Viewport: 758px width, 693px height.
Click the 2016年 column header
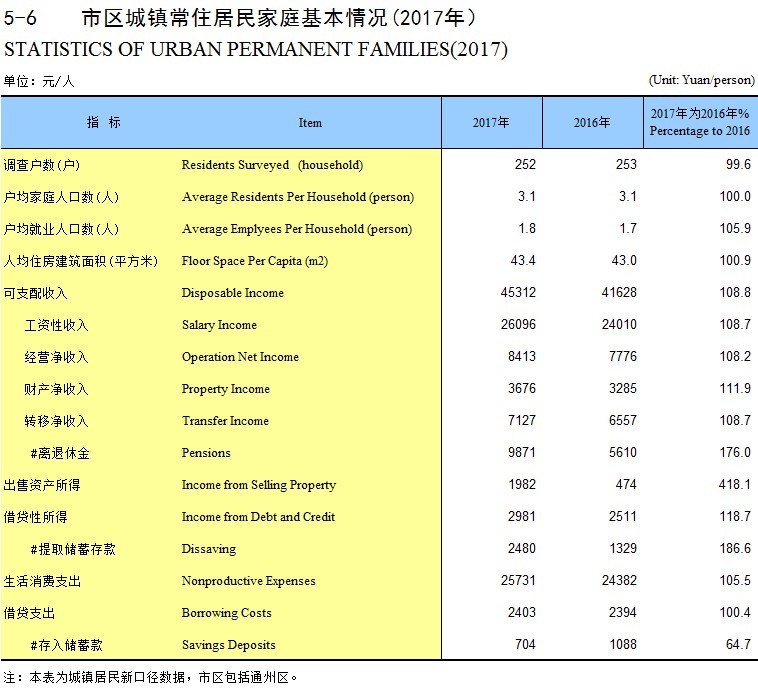592,123
